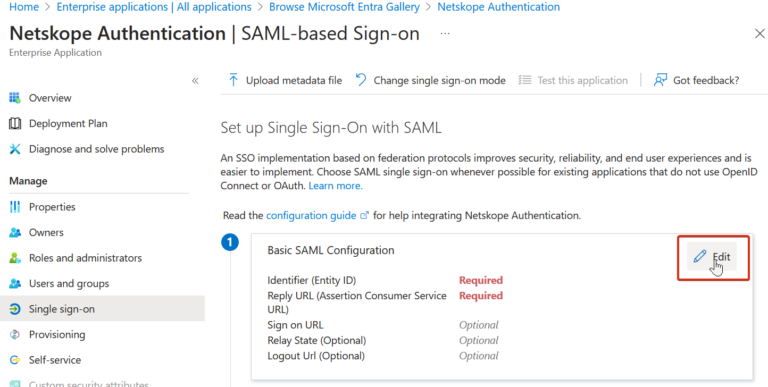The width and height of the screenshot is (768, 387).
Task: Collapse the sidebar with double chevron
Action: tap(195, 81)
